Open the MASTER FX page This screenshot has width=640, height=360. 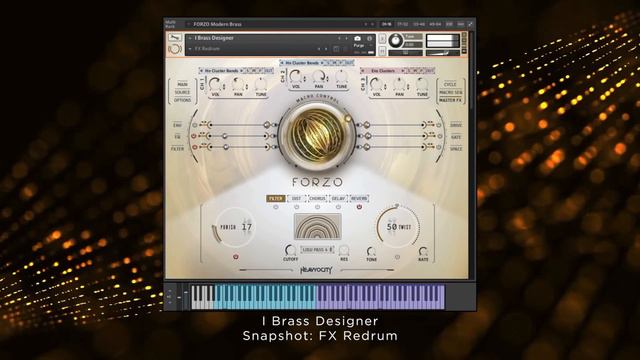450,100
